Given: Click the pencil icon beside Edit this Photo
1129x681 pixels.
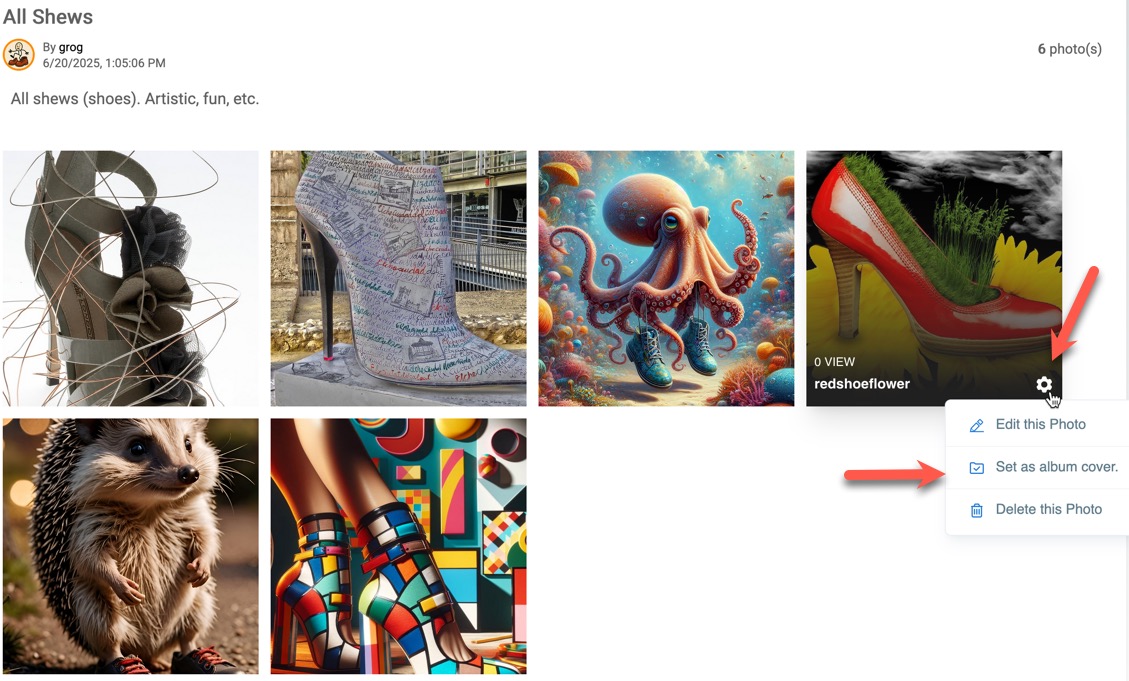Looking at the screenshot, I should (976, 425).
